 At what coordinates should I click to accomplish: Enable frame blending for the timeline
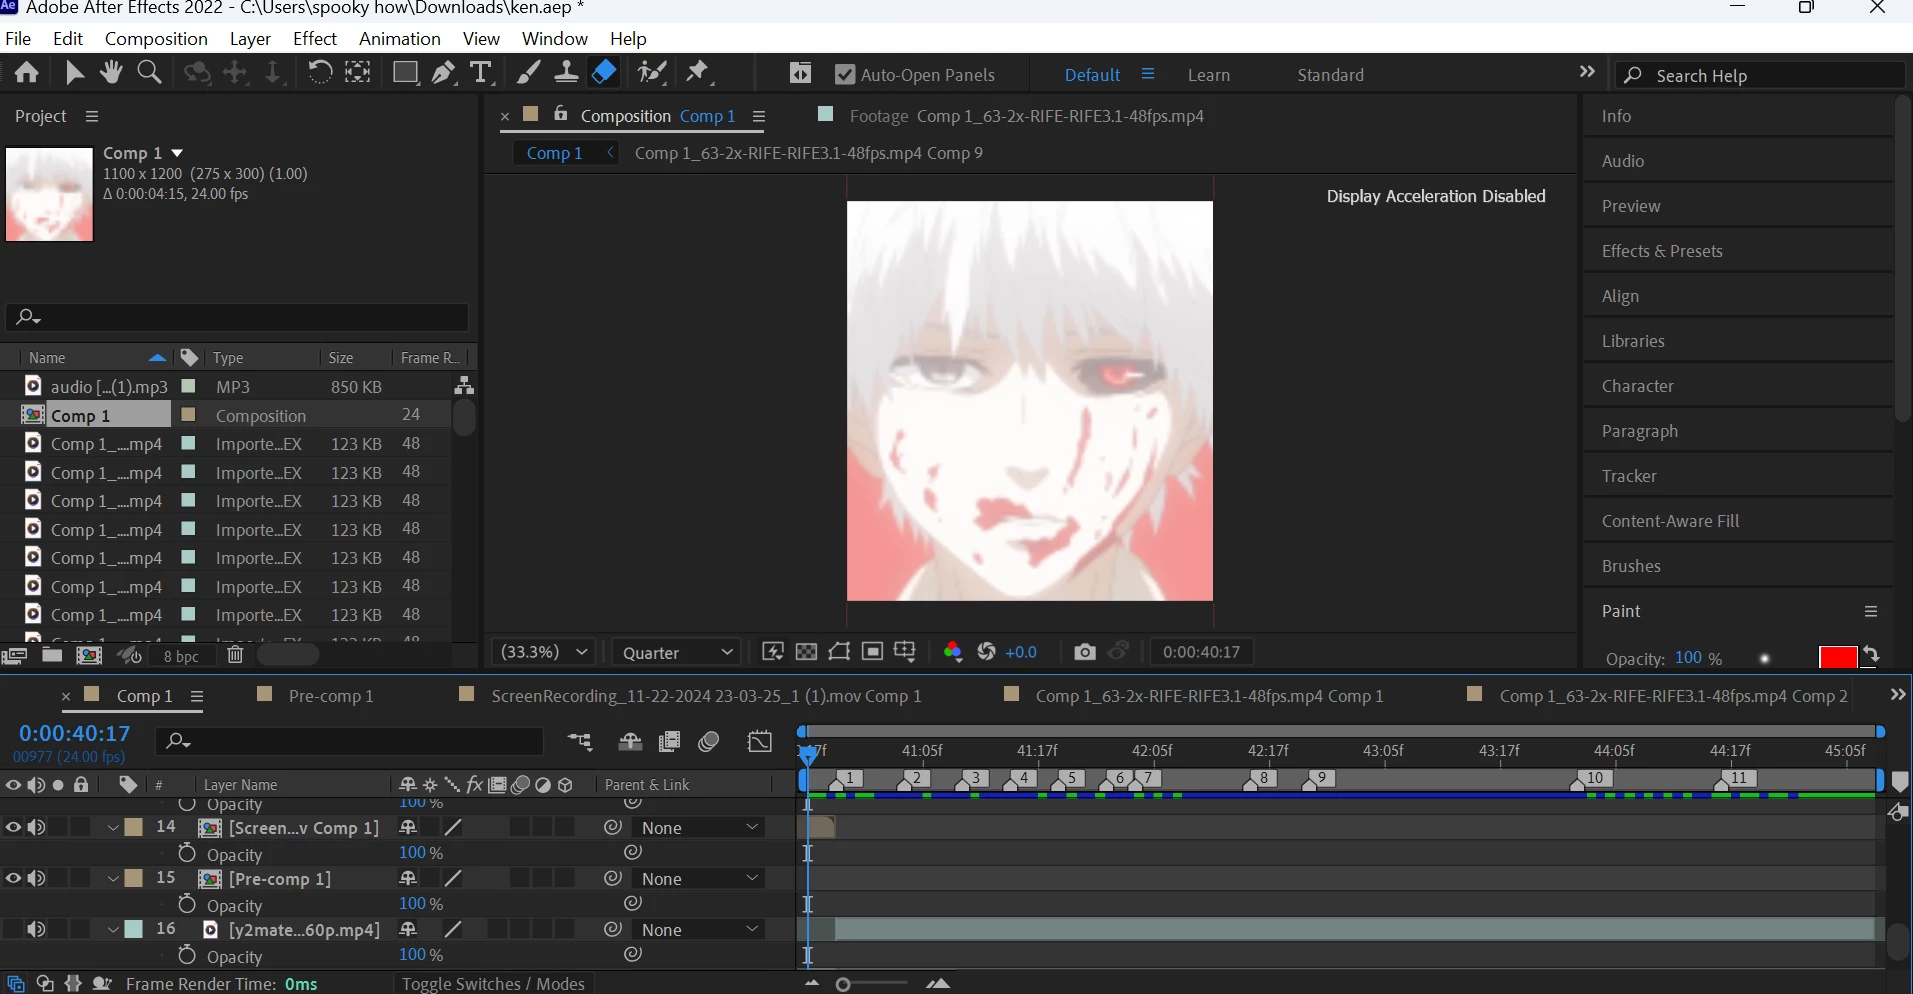point(670,742)
